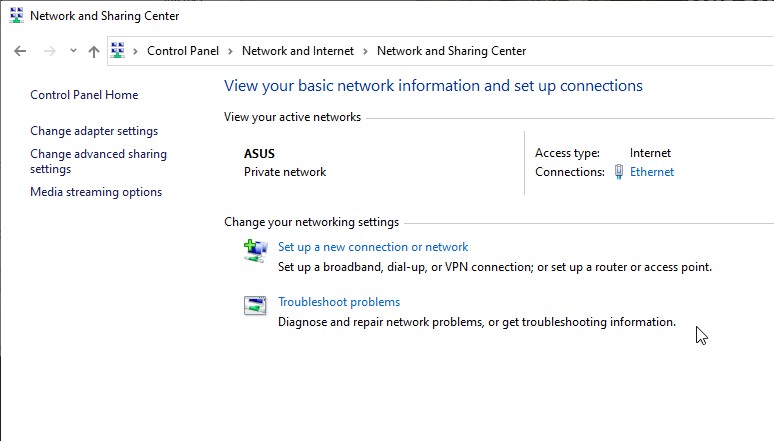The height and width of the screenshot is (441, 774).
Task: Go back with the Back arrow
Action: tap(20, 51)
